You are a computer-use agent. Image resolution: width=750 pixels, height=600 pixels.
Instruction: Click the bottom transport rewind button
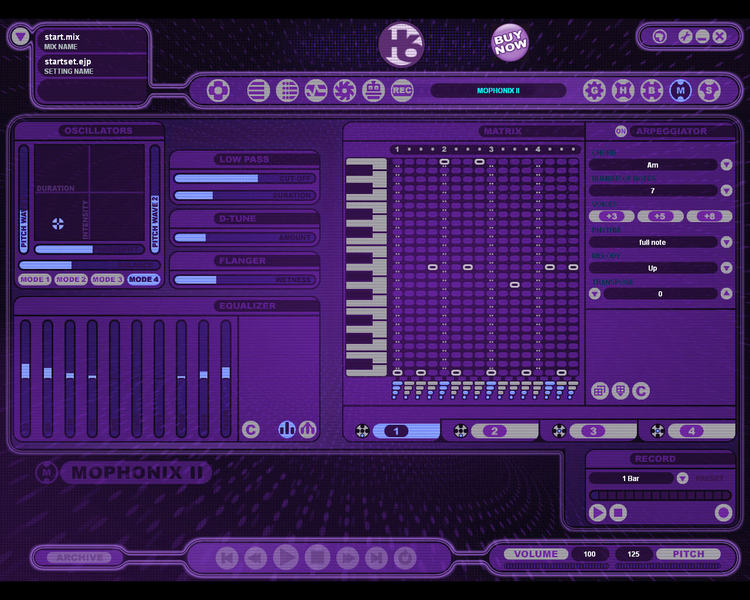[256, 557]
